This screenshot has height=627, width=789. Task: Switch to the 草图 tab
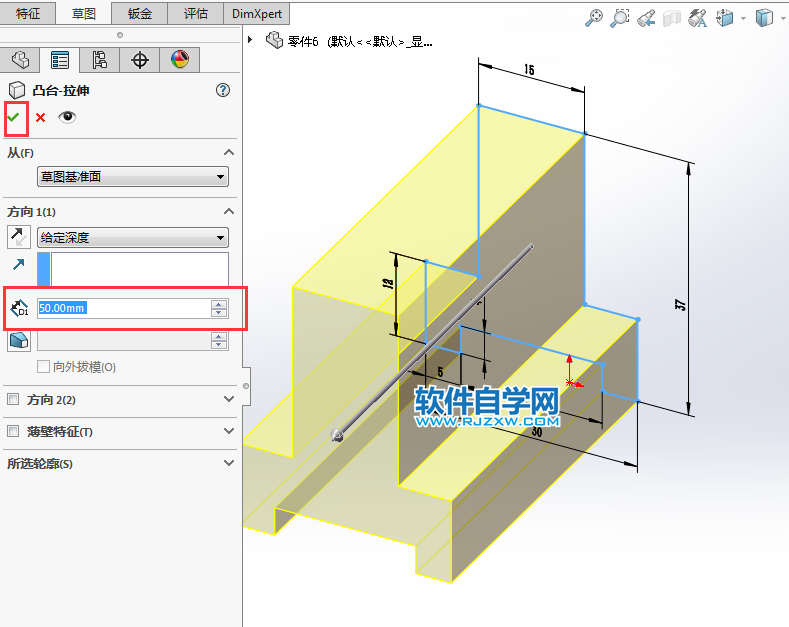[84, 14]
